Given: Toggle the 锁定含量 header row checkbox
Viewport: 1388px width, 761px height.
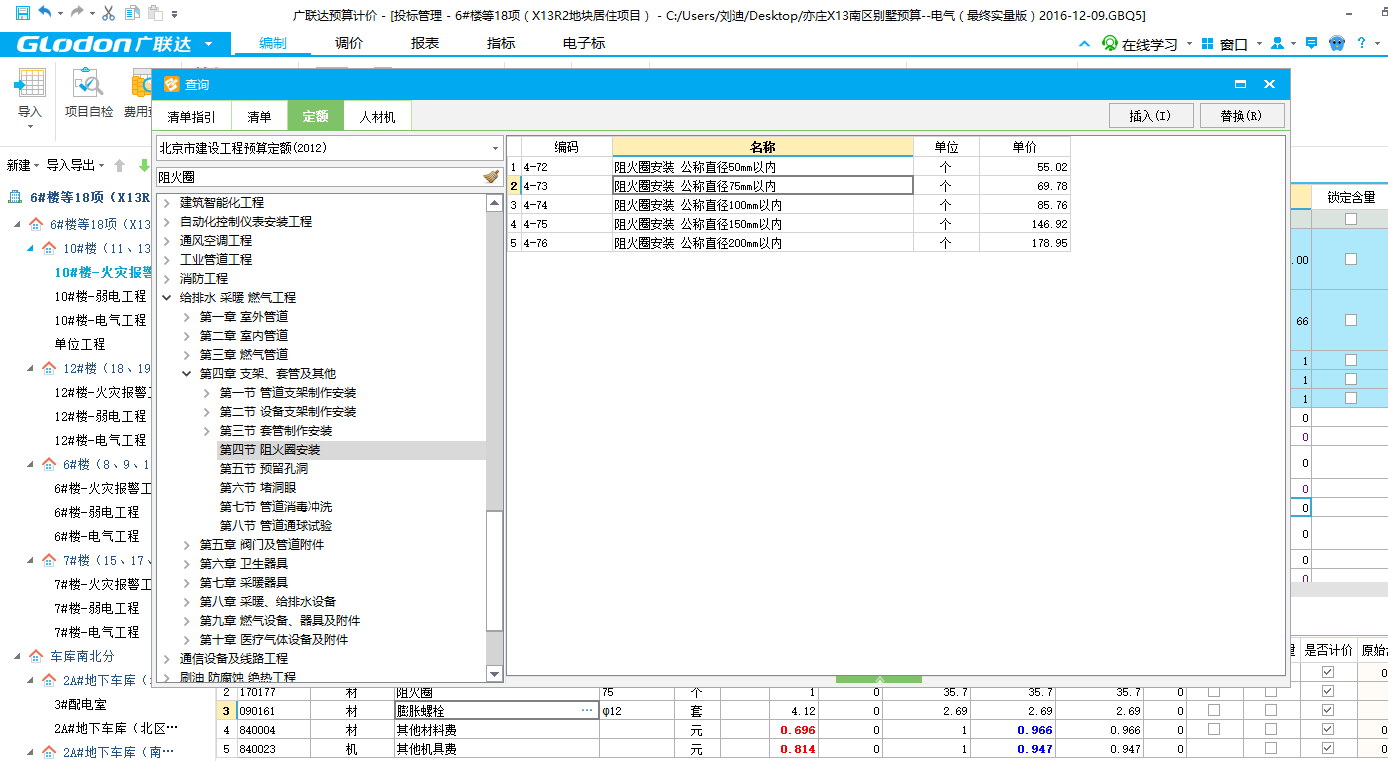Looking at the screenshot, I should [1351, 219].
